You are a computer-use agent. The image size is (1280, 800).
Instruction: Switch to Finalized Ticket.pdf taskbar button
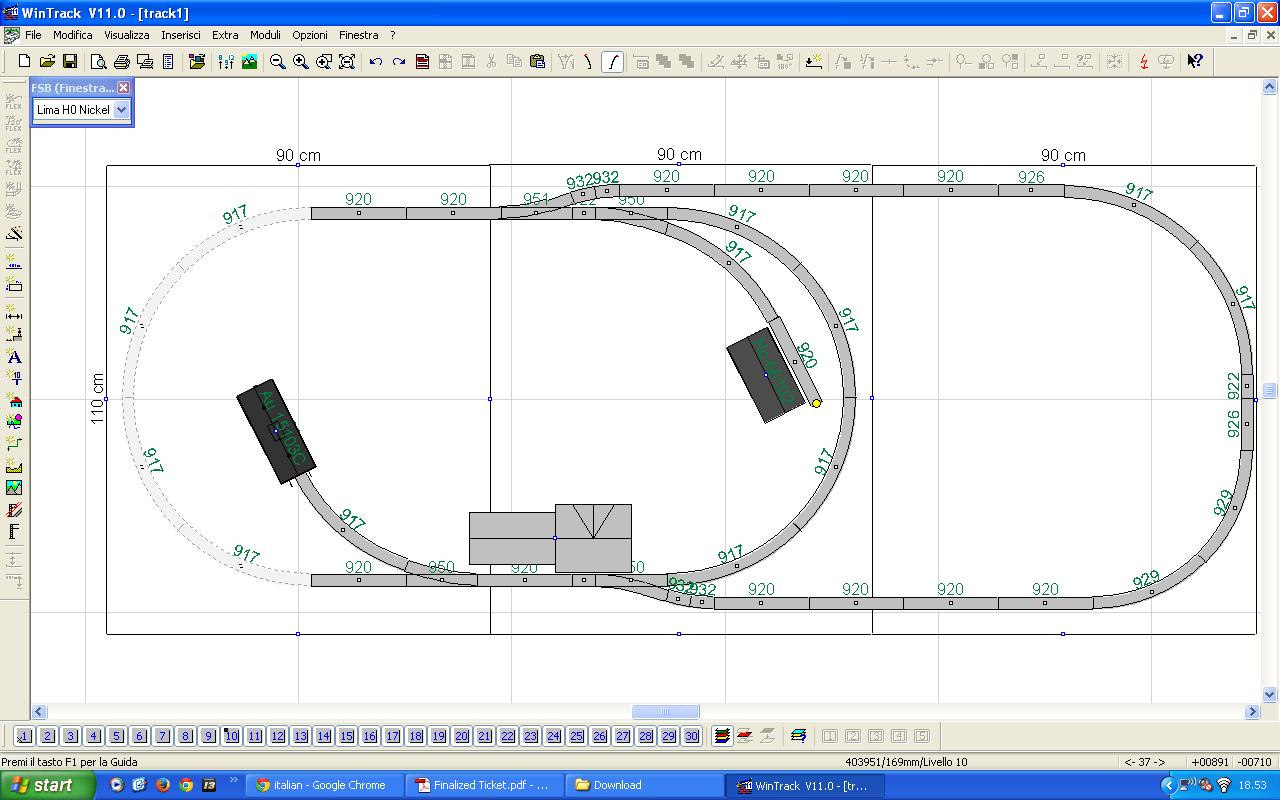click(x=485, y=785)
